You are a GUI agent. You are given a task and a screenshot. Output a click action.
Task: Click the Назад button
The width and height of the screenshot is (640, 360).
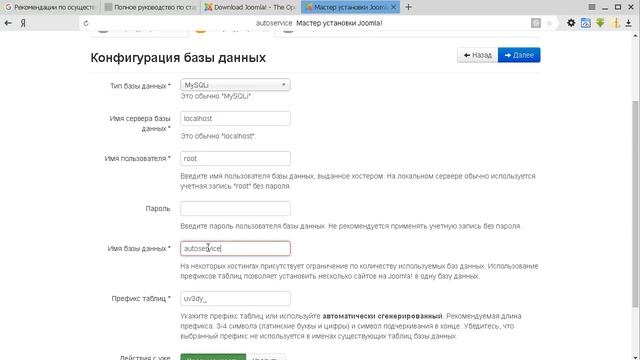point(478,55)
